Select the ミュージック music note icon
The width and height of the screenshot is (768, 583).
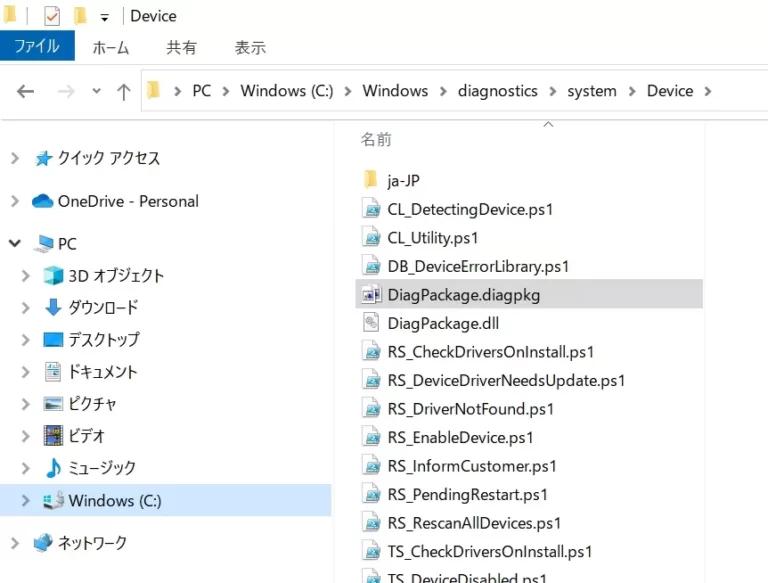pos(53,468)
